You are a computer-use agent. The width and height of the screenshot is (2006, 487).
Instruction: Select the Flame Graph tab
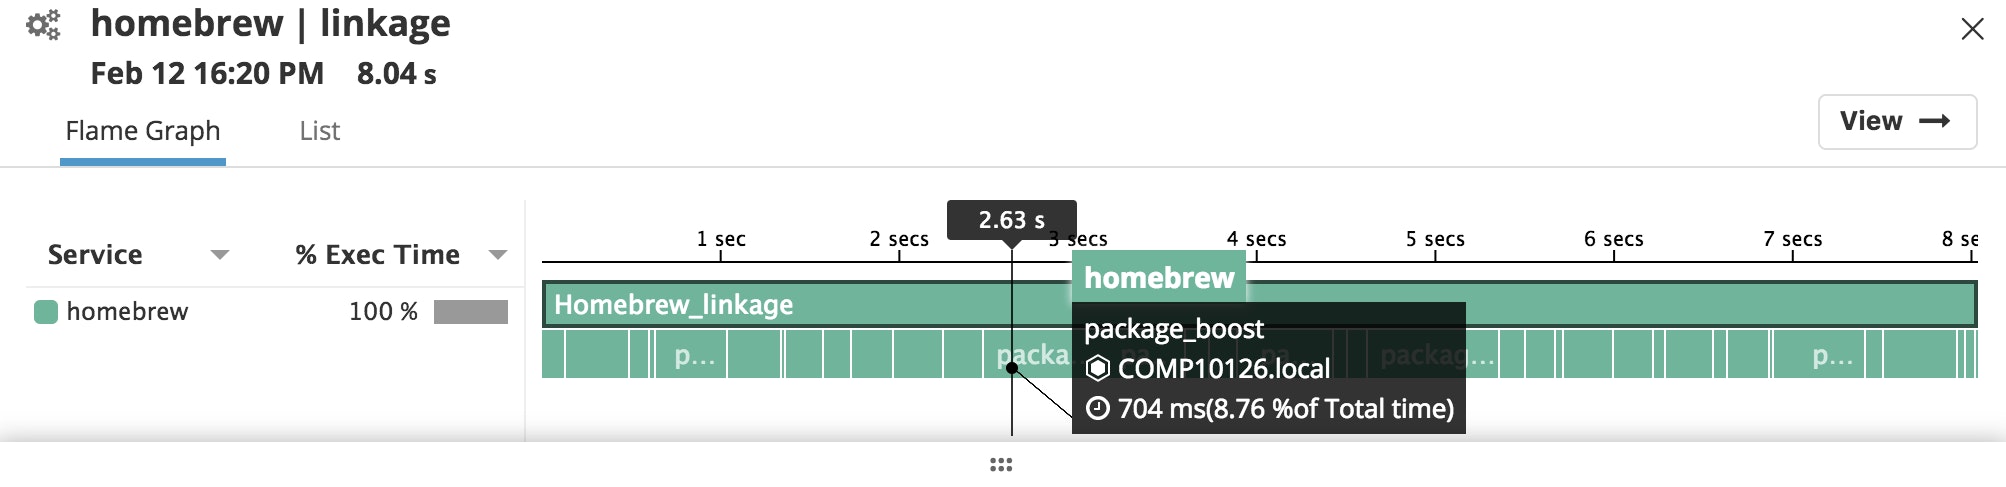(x=143, y=131)
